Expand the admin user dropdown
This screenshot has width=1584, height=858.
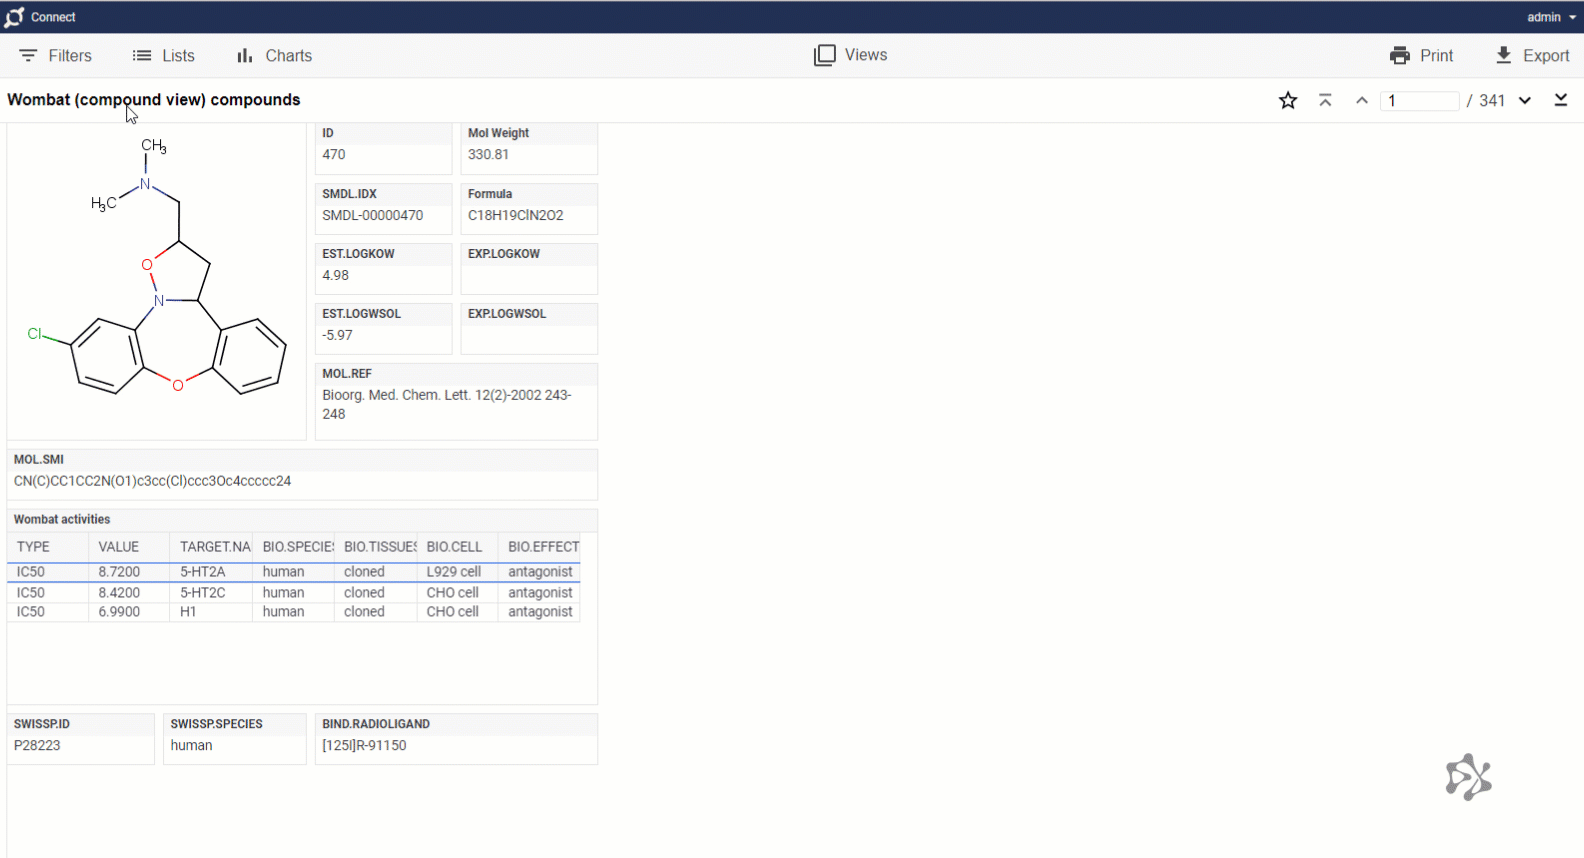1551,17
